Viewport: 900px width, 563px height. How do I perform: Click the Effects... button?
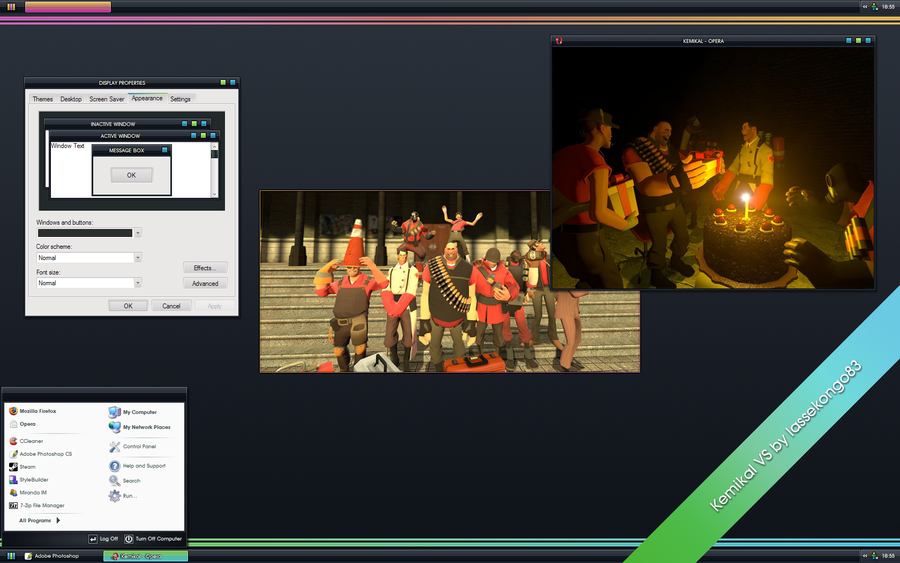[205, 268]
